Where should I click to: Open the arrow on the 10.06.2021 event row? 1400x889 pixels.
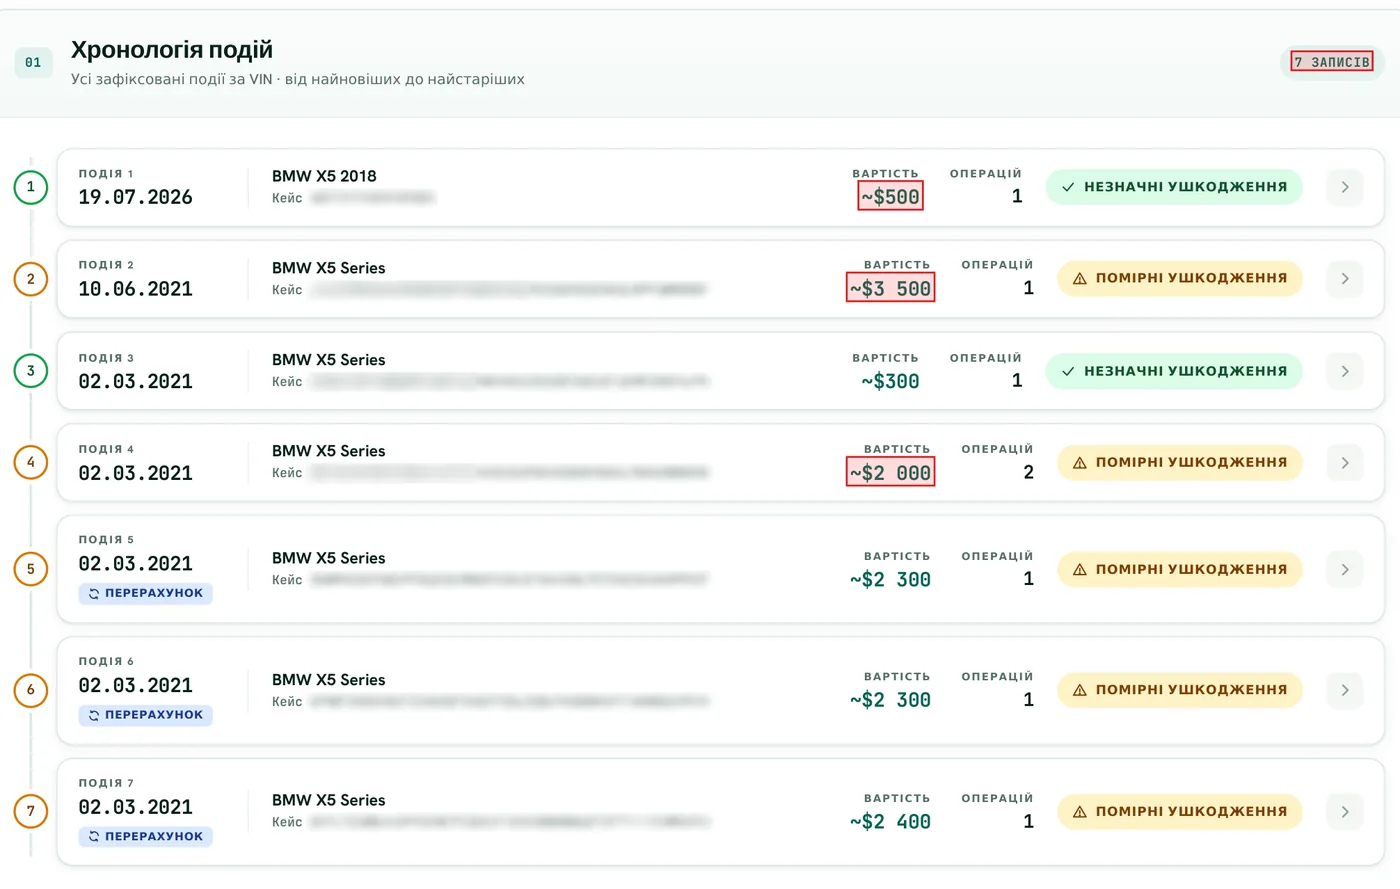tap(1345, 279)
